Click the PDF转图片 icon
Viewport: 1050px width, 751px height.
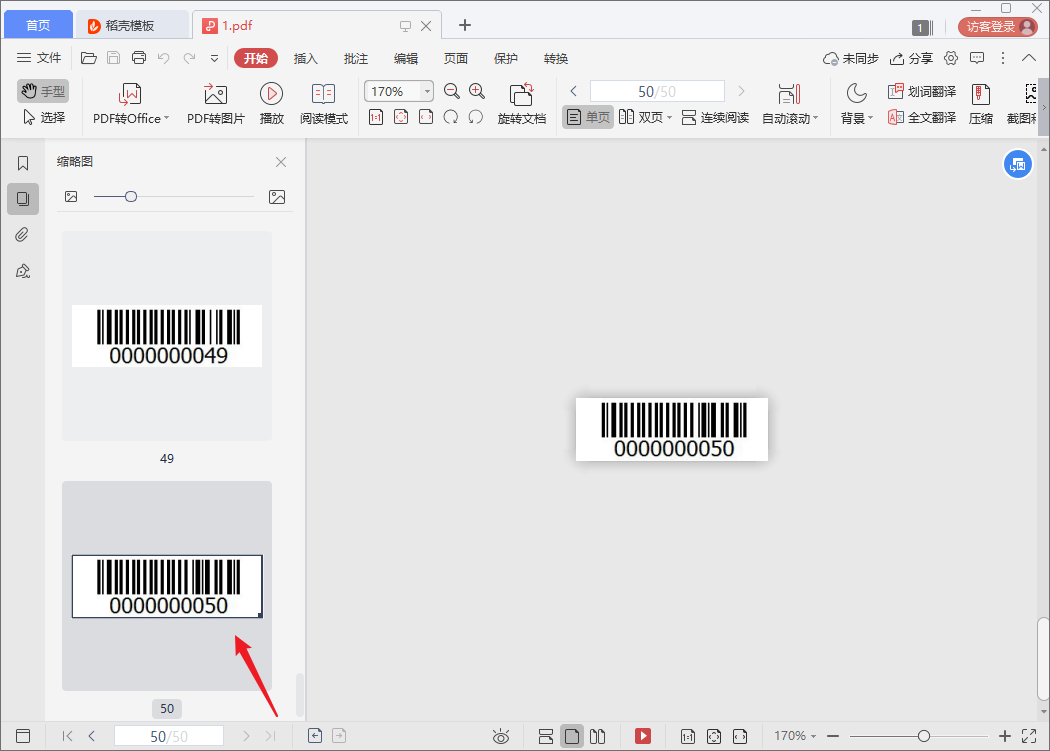tap(215, 95)
